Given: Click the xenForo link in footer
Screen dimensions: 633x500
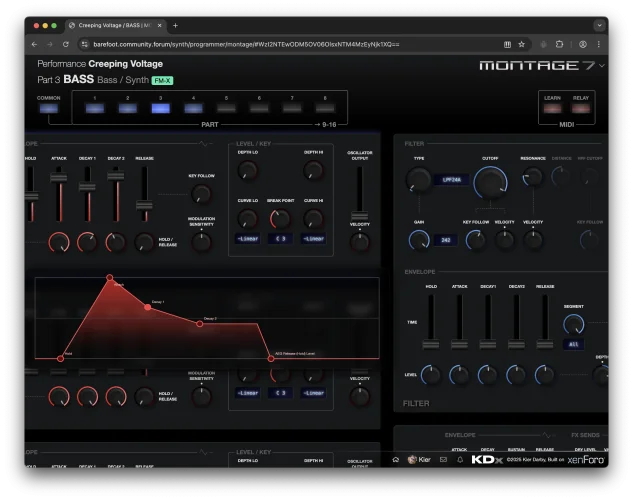Looking at the screenshot, I should coord(586,460).
